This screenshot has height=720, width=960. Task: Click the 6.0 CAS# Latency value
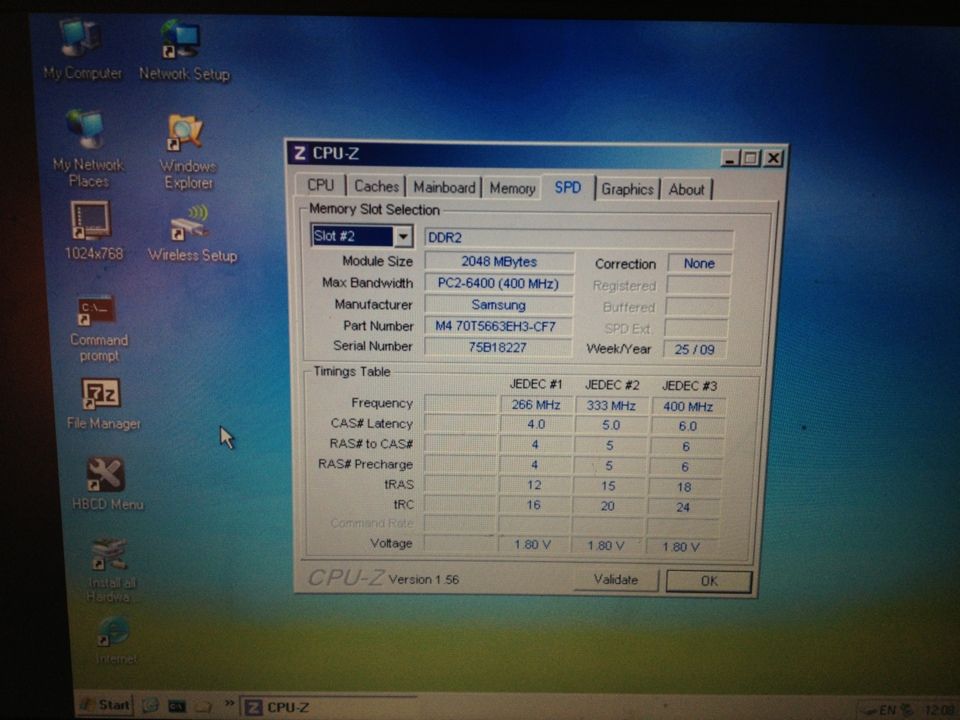[687, 426]
